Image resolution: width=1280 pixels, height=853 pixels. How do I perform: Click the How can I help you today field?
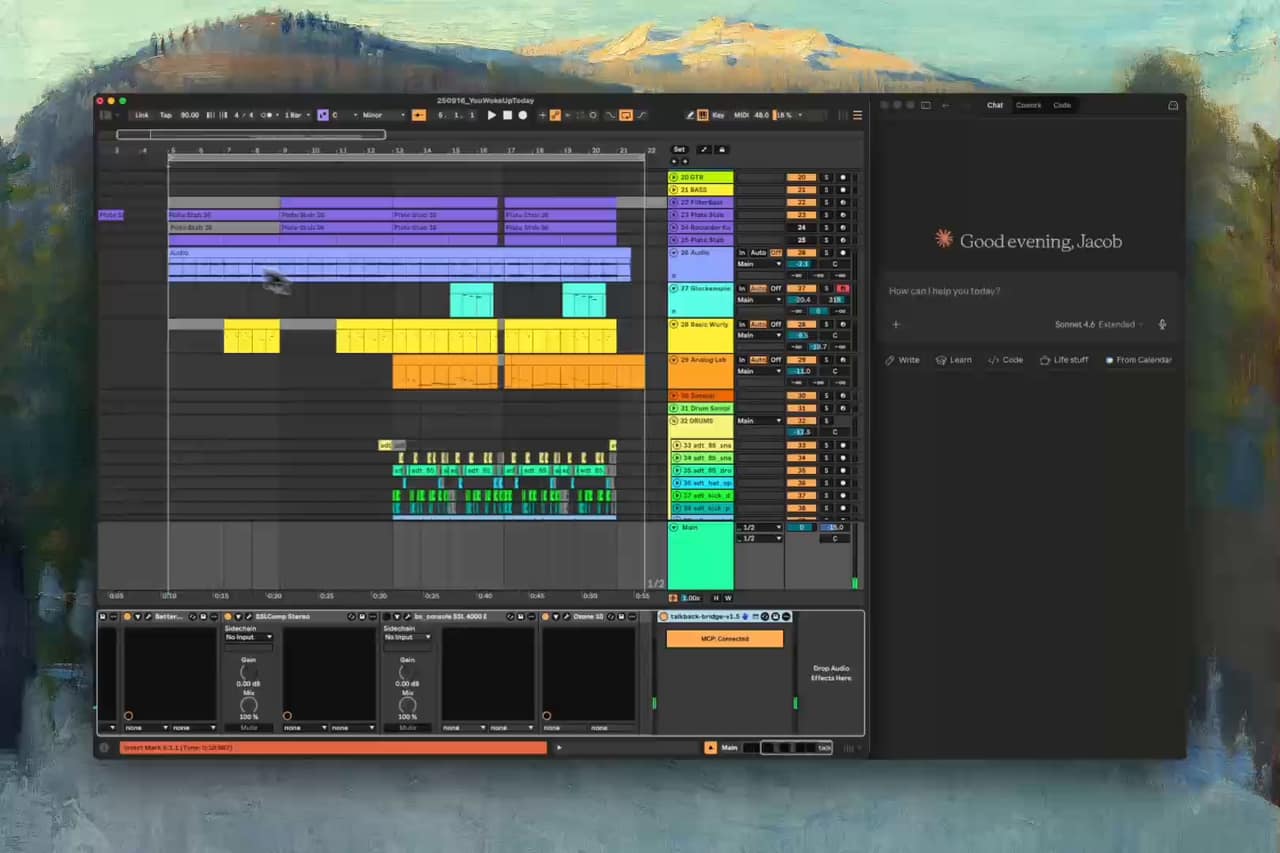1028,291
